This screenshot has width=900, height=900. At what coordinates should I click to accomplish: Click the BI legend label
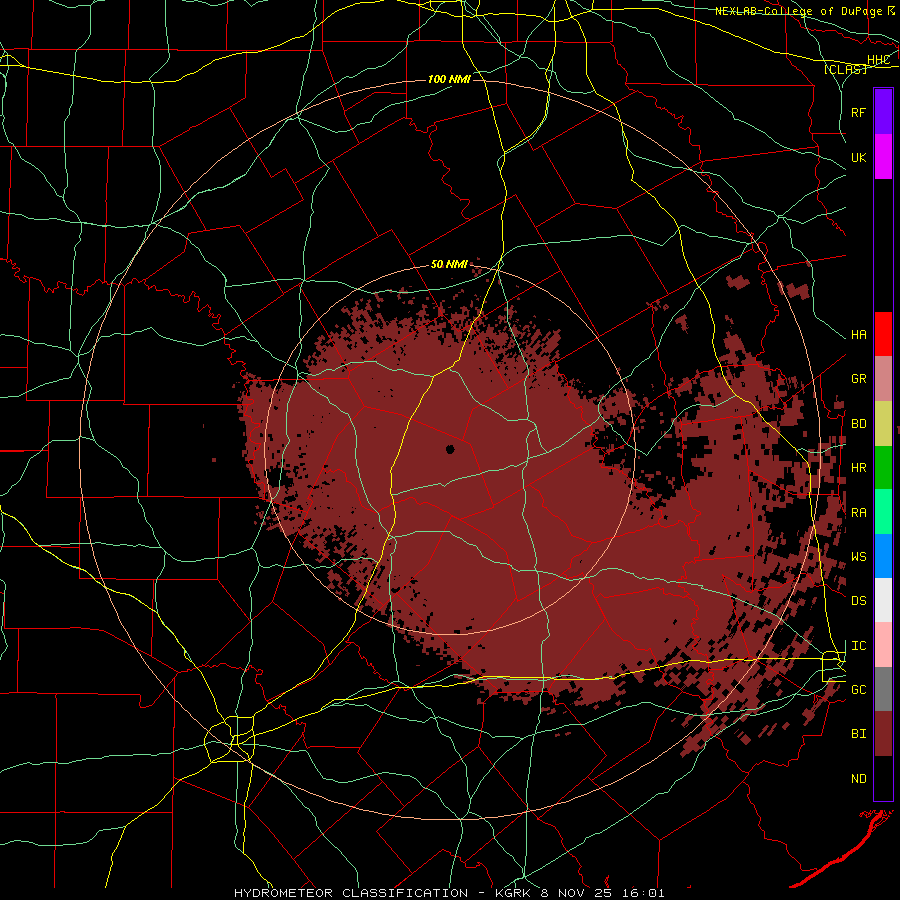pos(859,734)
